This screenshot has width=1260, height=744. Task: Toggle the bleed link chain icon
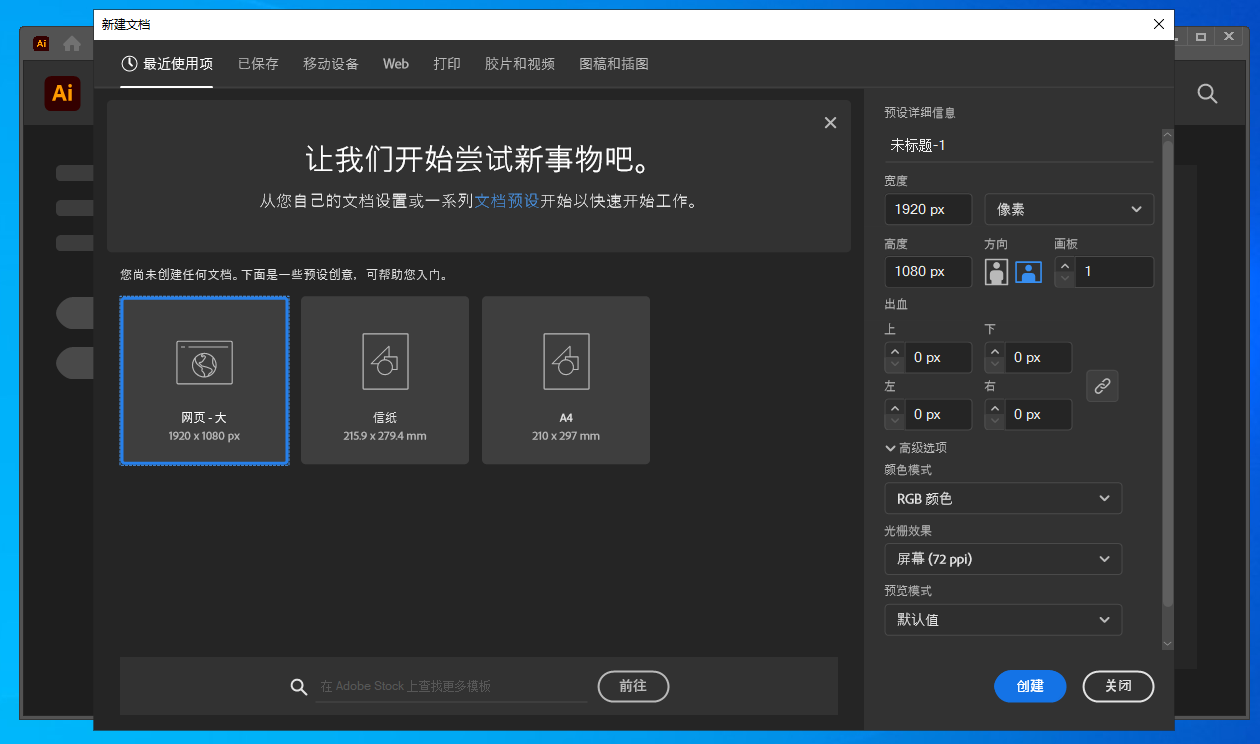[1102, 386]
